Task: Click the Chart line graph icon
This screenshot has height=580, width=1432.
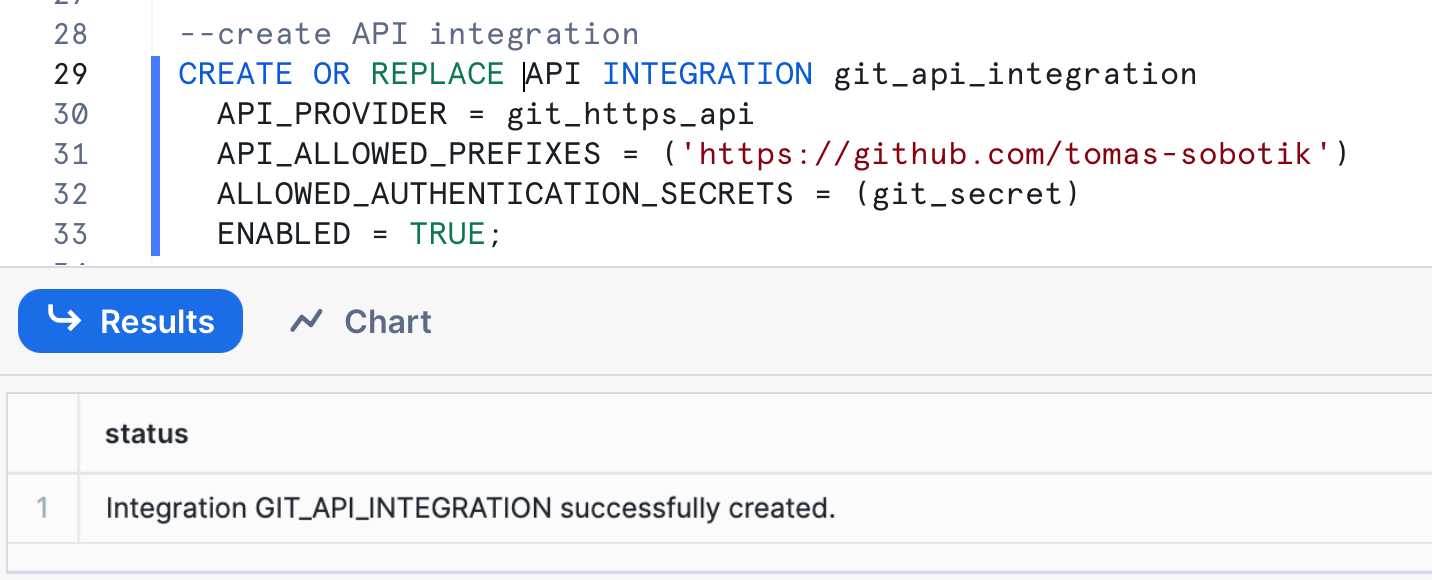Action: tap(306, 321)
